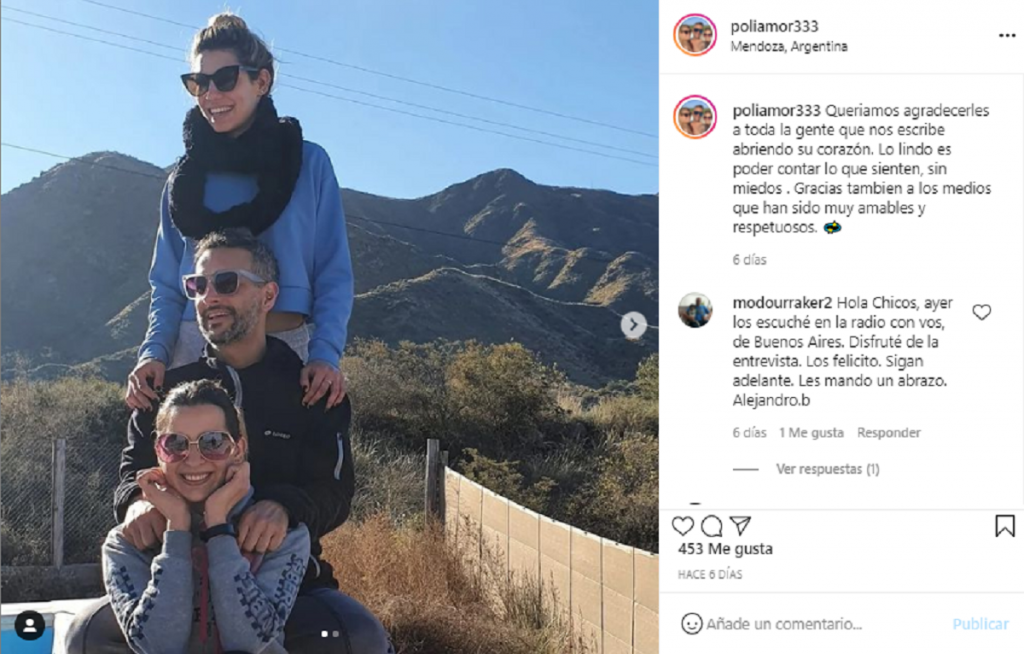Reply to modourraker2 via Responder
1024x654 pixels.
tap(889, 433)
